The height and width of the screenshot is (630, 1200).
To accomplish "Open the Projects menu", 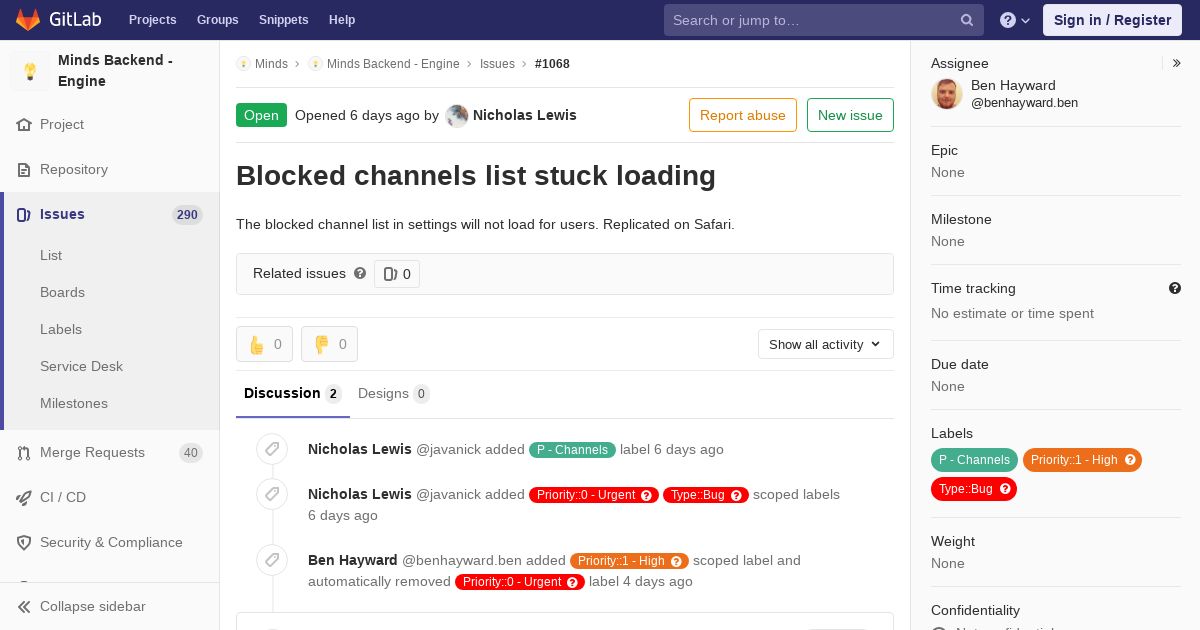I will [153, 20].
